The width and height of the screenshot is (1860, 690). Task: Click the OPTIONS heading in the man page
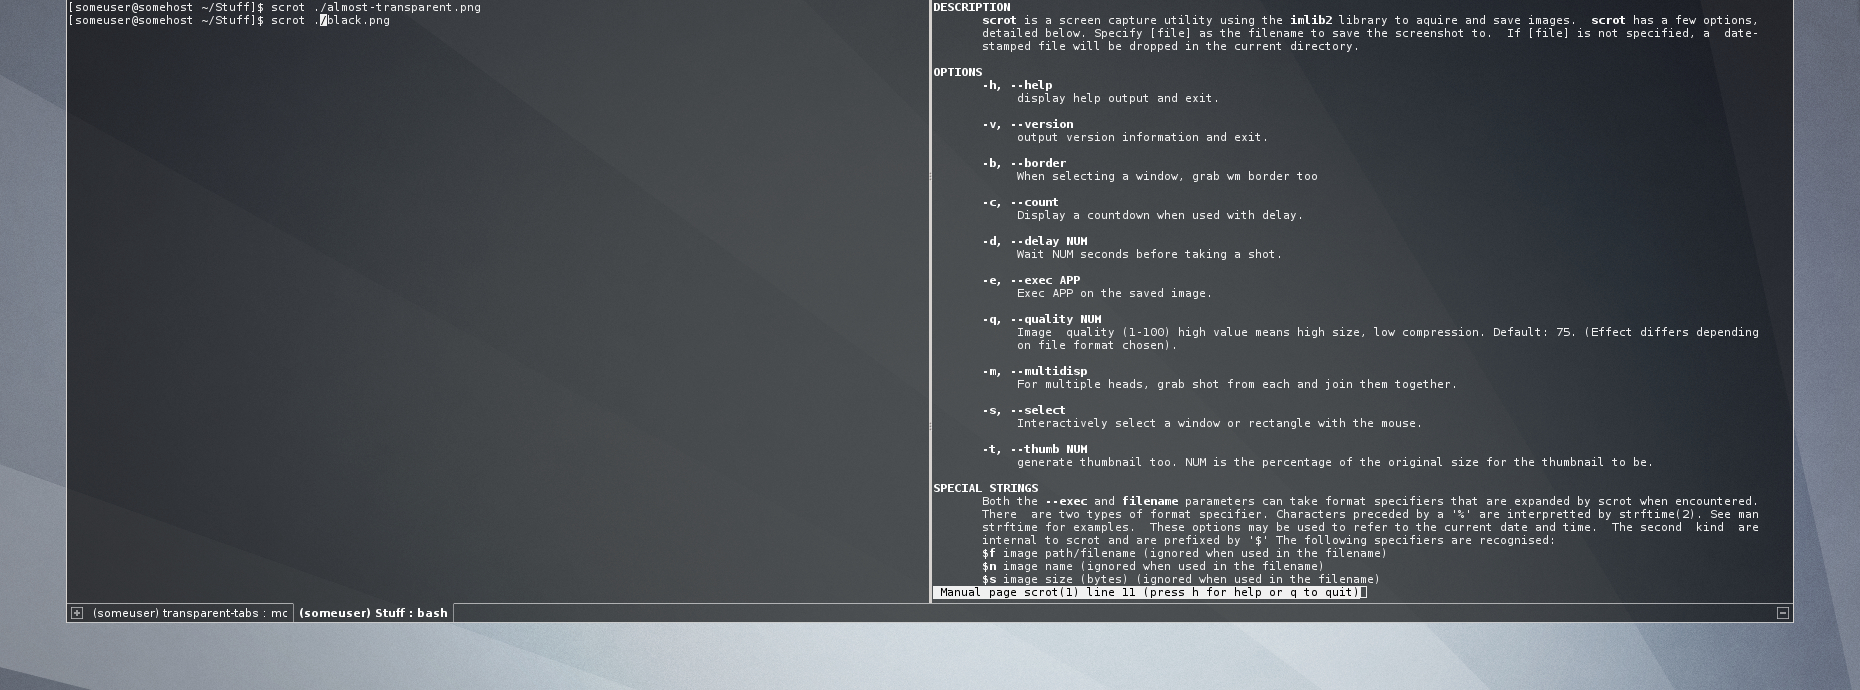pyautogui.click(x=958, y=72)
